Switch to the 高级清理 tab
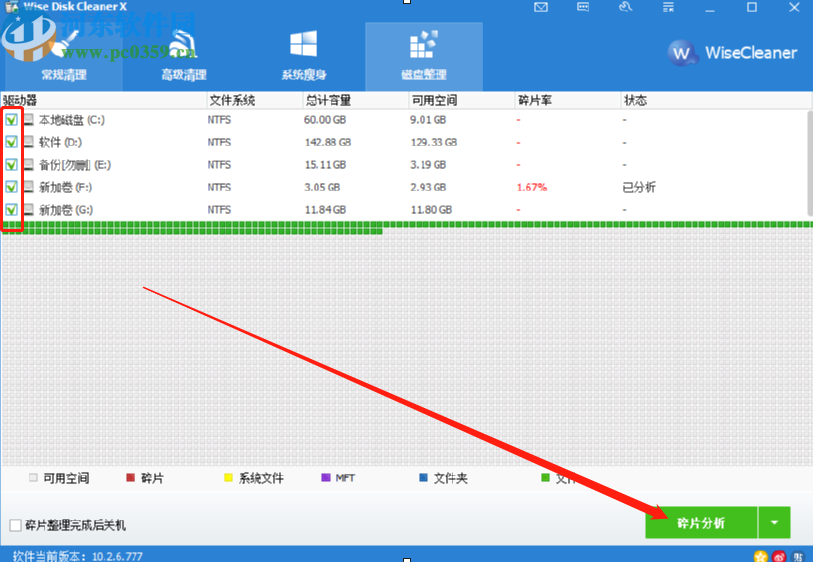The height and width of the screenshot is (562, 813). tap(184, 57)
